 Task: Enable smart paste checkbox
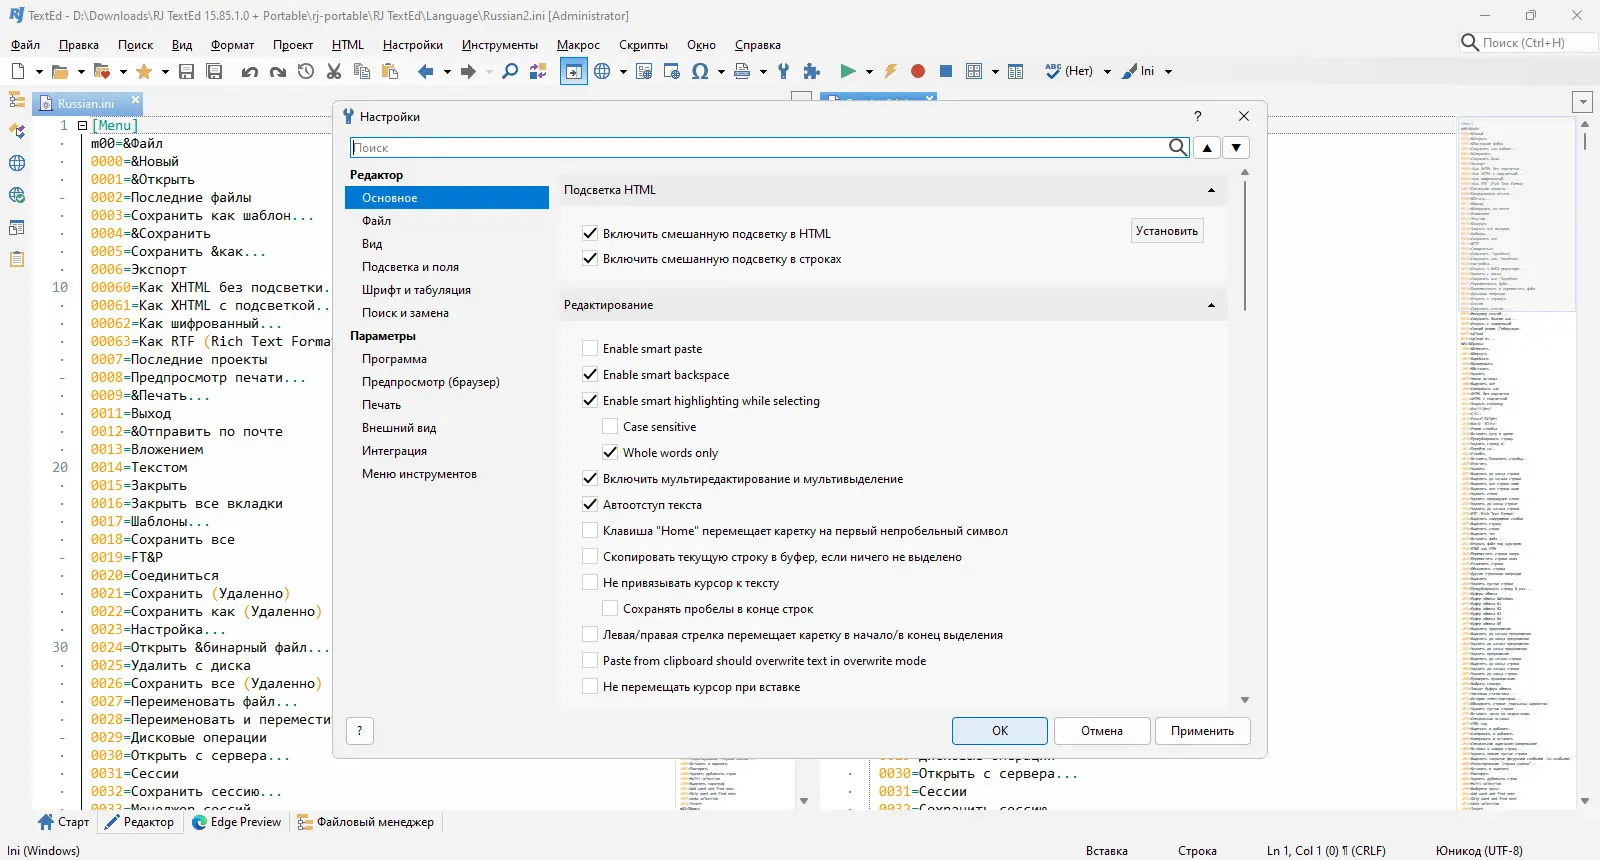click(x=590, y=348)
